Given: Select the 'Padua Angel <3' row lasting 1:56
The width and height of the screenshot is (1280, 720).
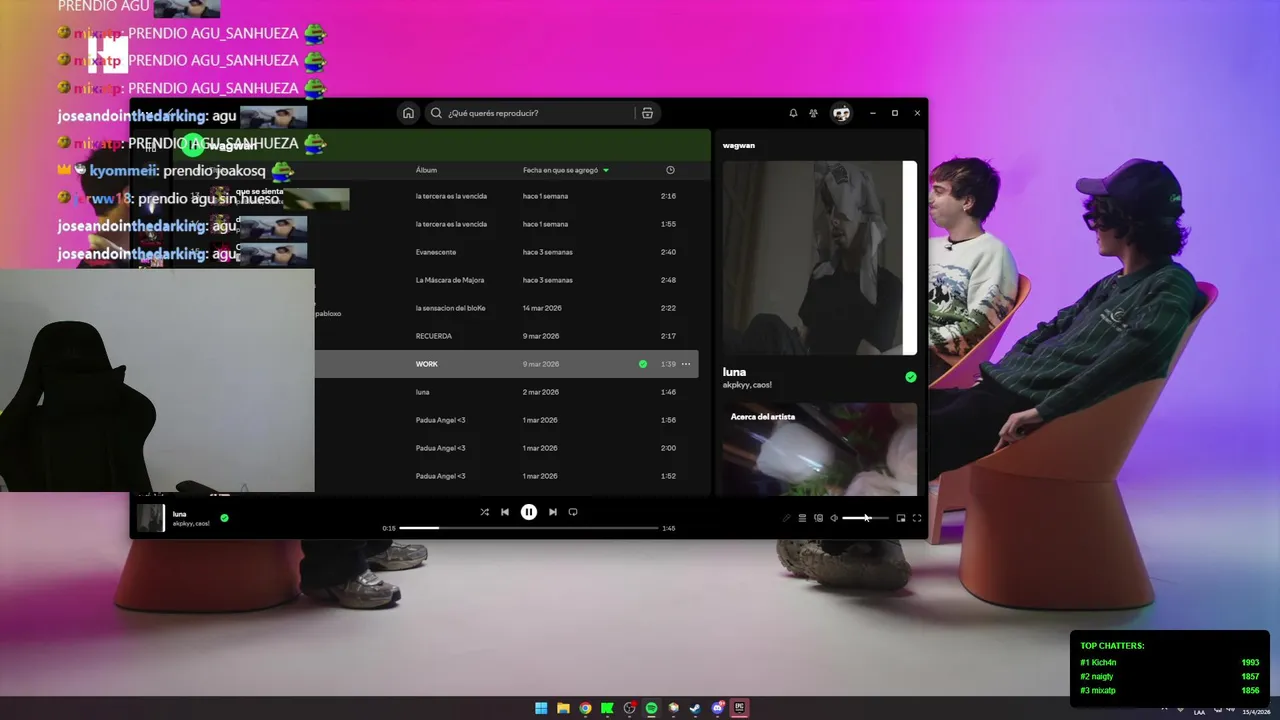Looking at the screenshot, I should 506,420.
